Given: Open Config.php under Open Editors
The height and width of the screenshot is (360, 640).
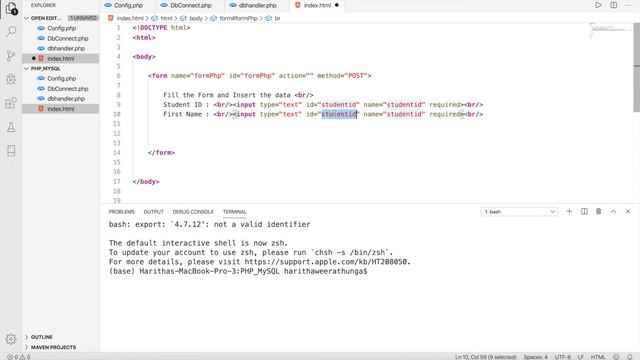Looking at the screenshot, I should pos(60,28).
